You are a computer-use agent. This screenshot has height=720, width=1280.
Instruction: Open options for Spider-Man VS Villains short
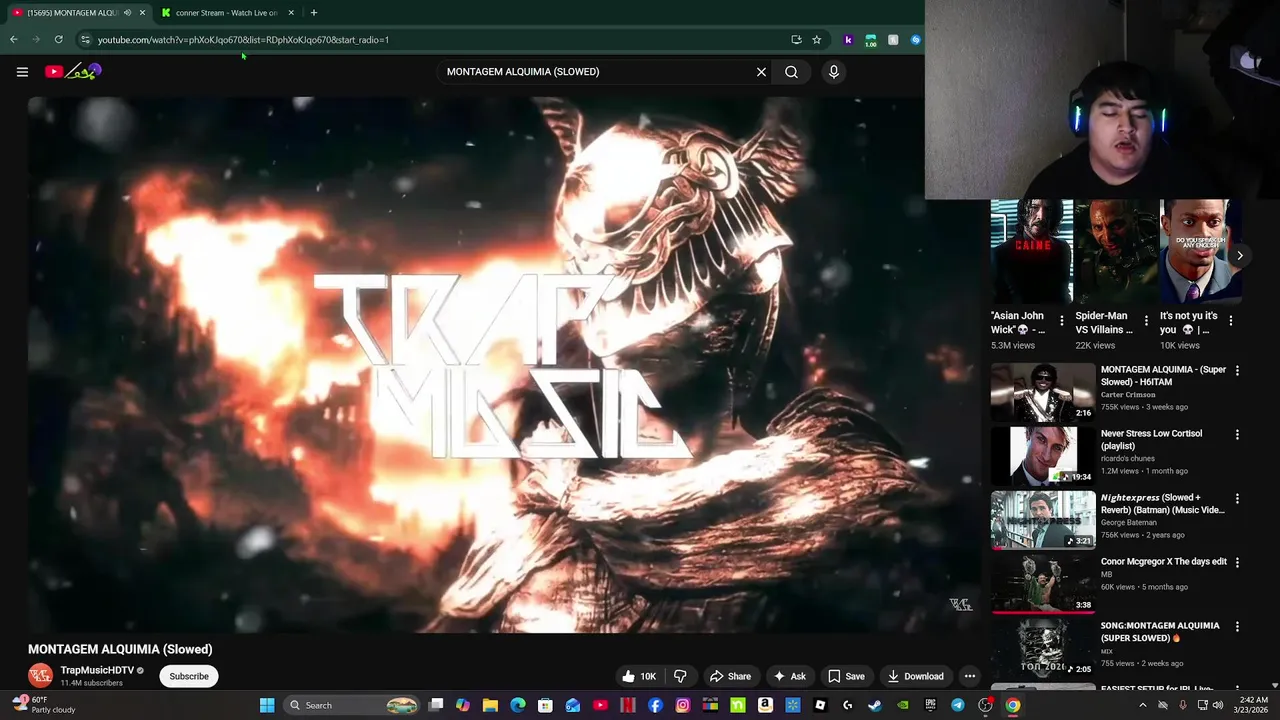[1146, 321]
